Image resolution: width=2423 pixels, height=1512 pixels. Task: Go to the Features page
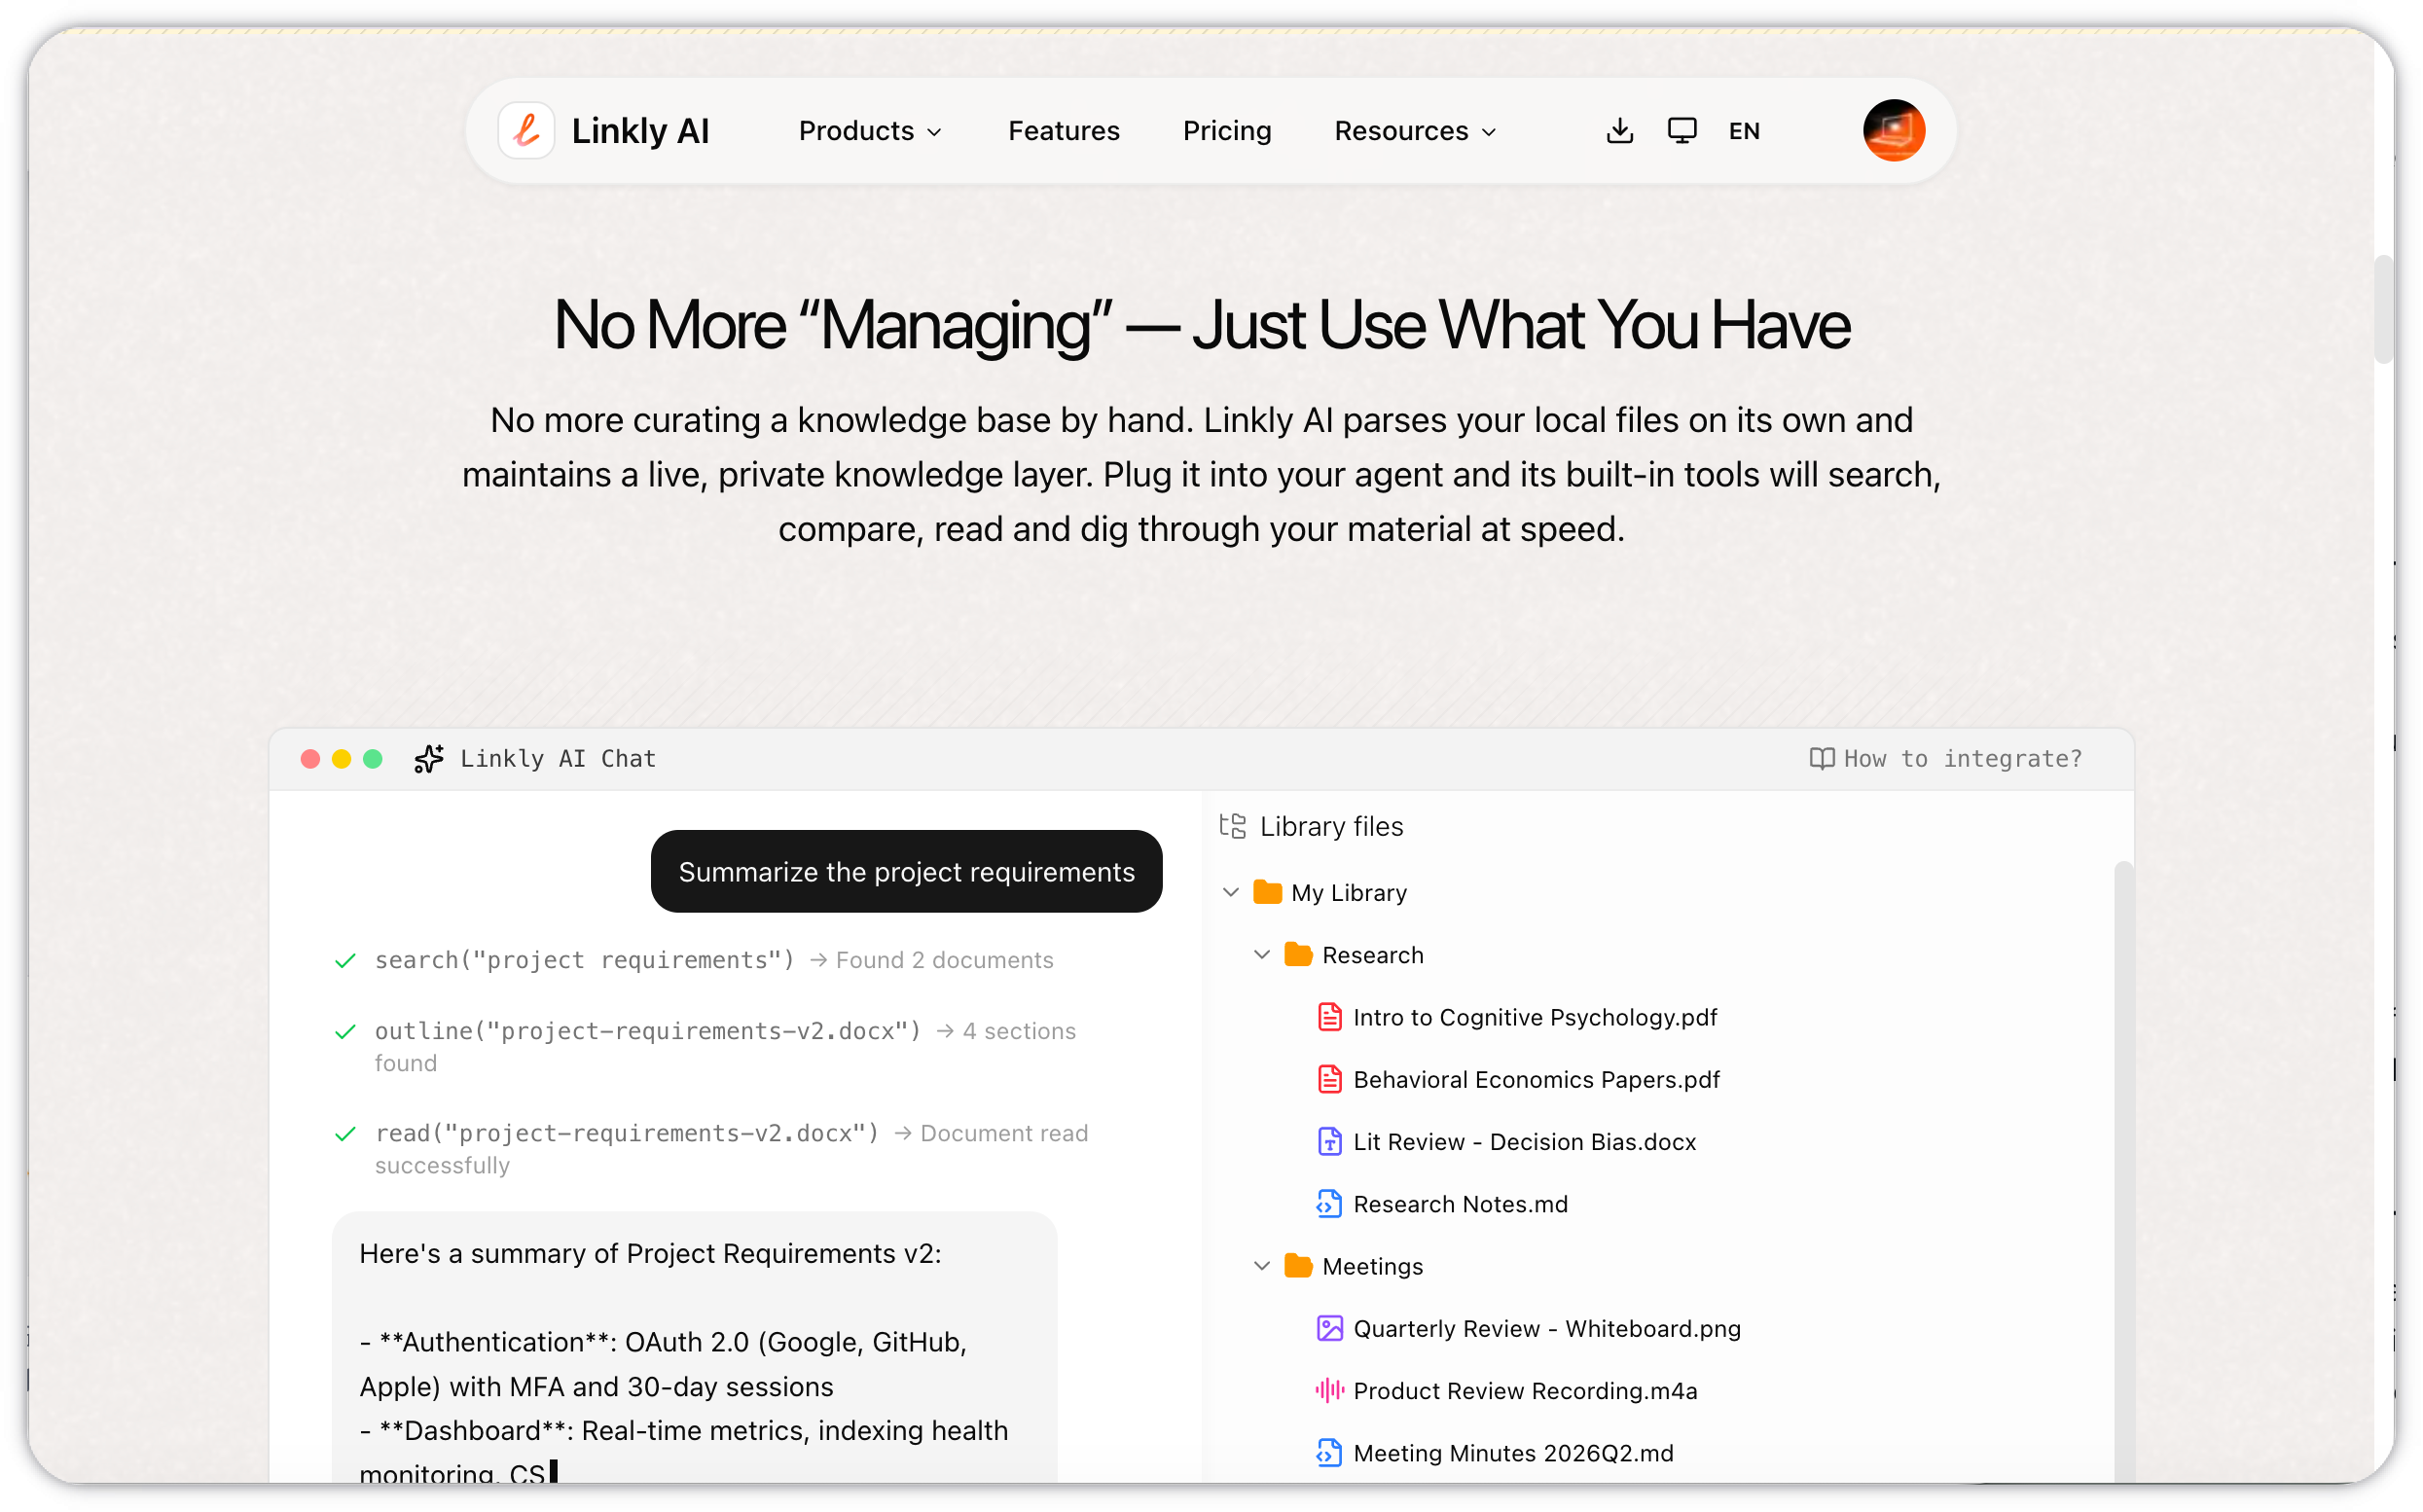coord(1063,131)
